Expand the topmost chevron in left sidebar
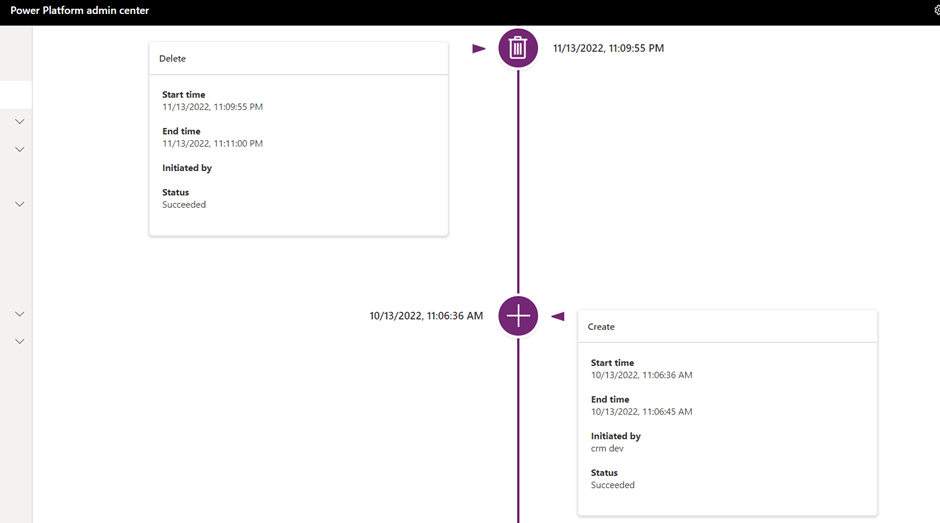 19,122
